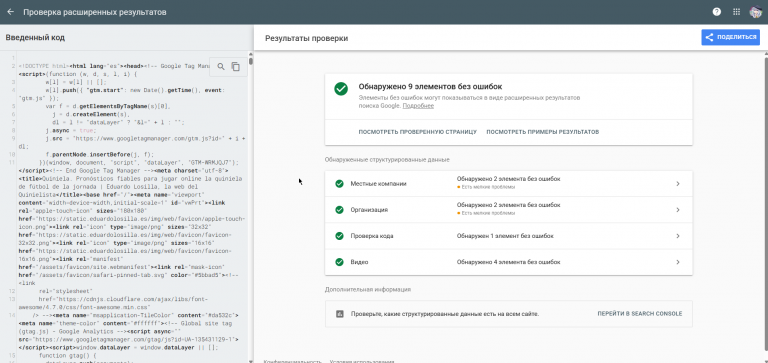Screen dimensions: 768x363
Task: Click 'Проверка расширенных результатов' title
Action: 95,12
